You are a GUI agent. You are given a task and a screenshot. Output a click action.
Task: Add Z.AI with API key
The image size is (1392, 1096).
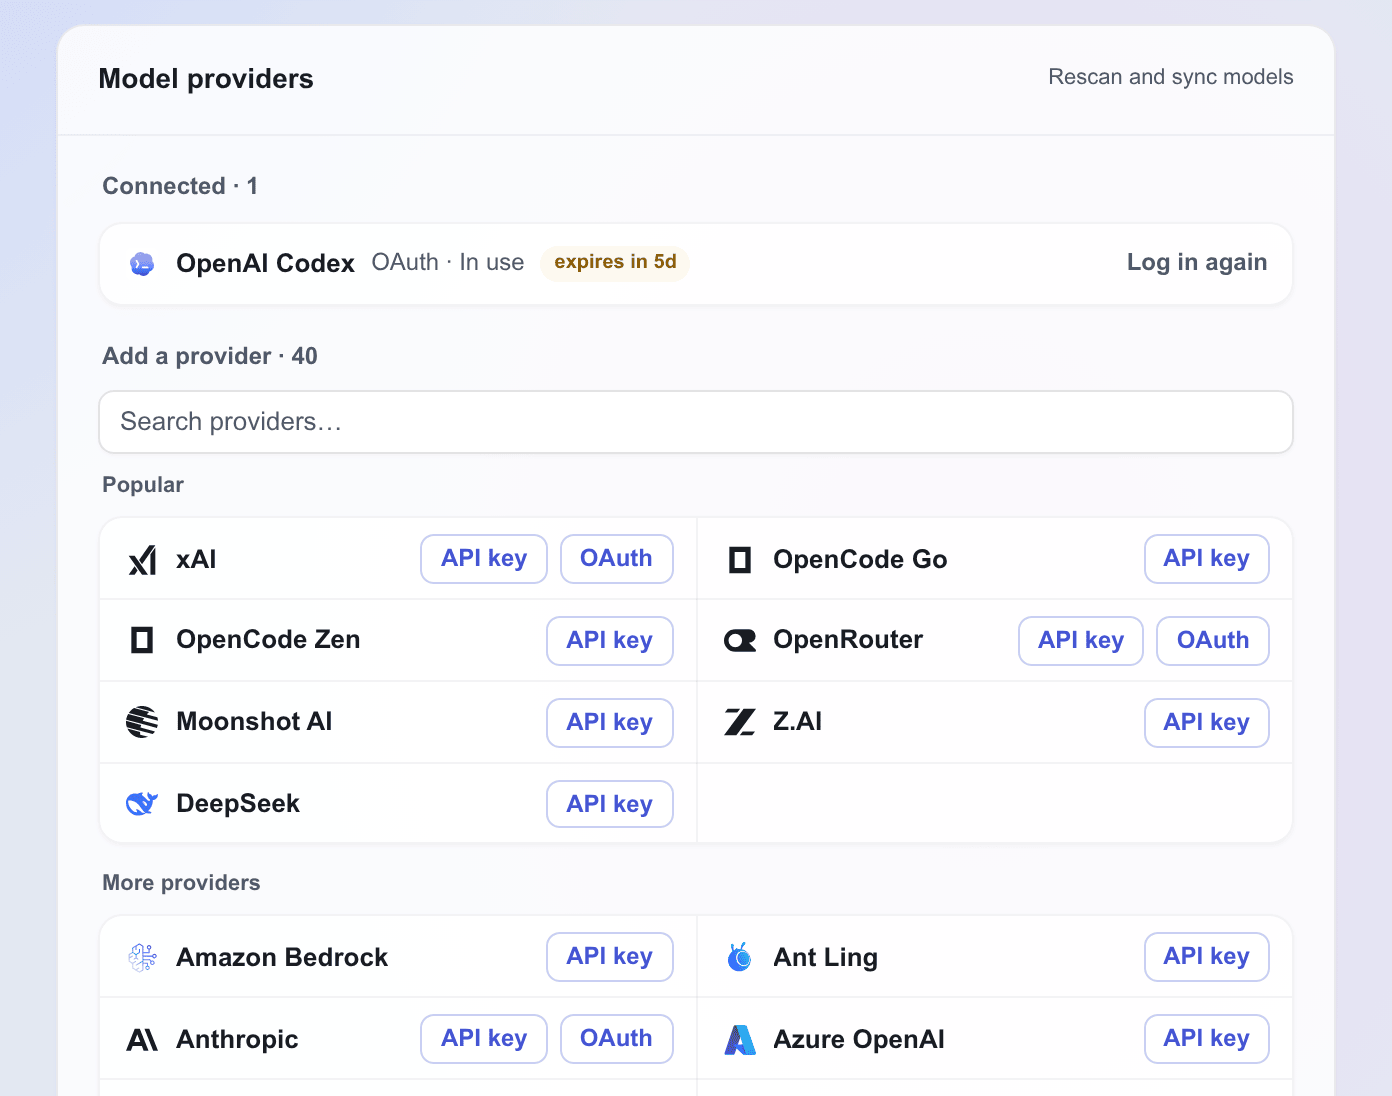coord(1207,723)
